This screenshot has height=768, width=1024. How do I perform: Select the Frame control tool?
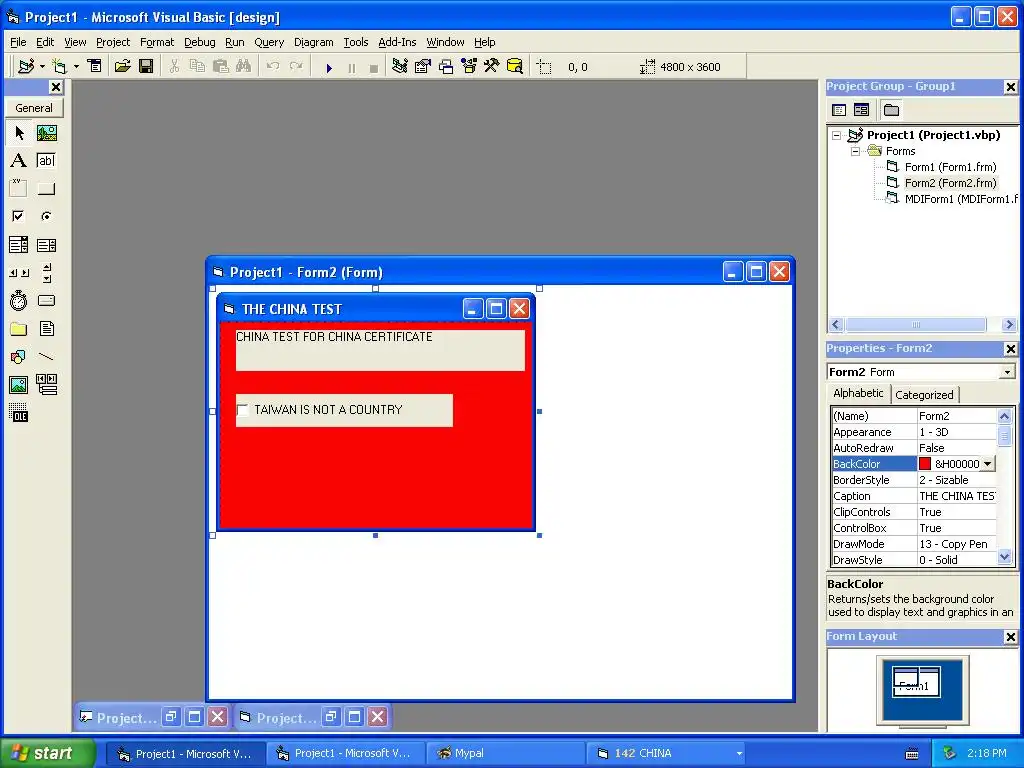(19, 189)
